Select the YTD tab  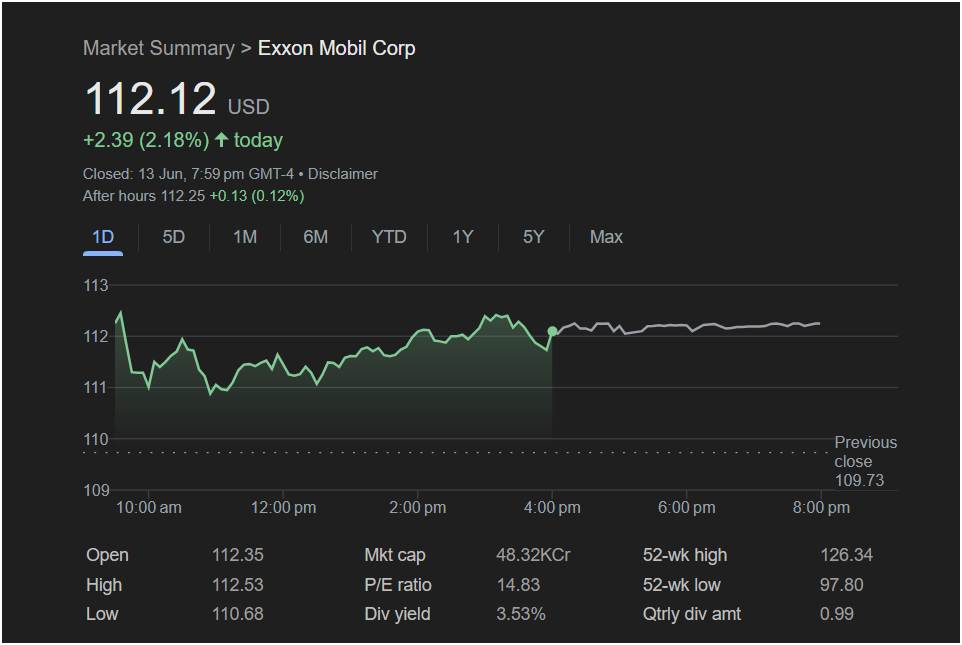[x=389, y=238]
